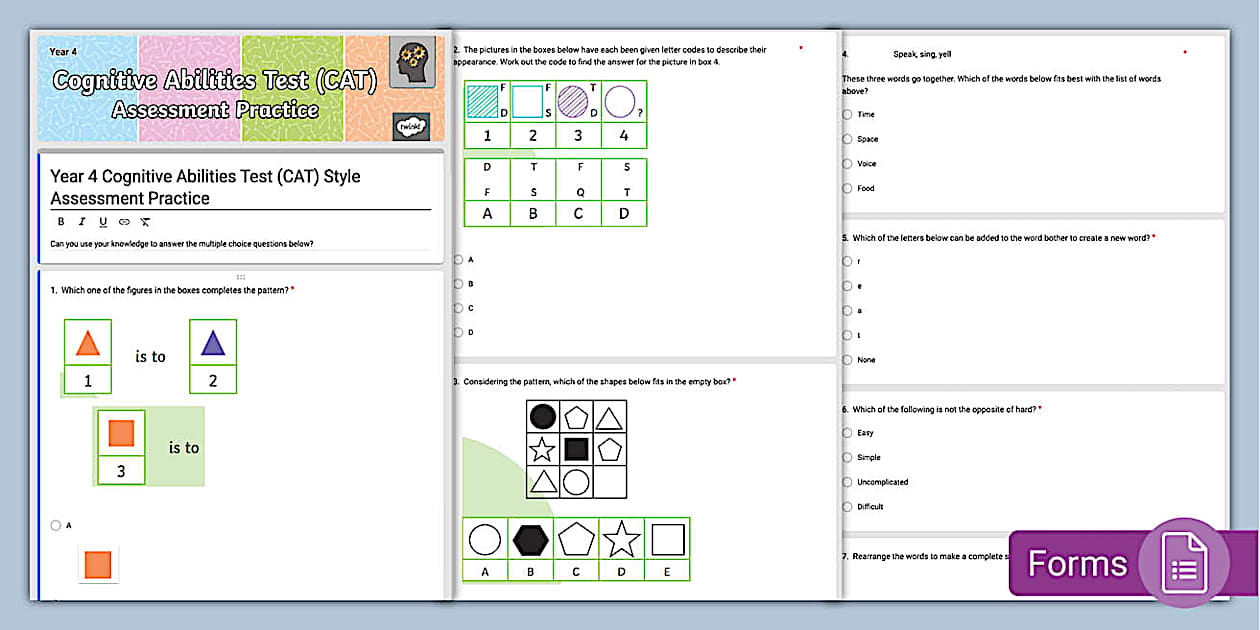The width and height of the screenshot is (1260, 630).
Task: Select the letter "e" option in question 5
Action: [x=847, y=285]
